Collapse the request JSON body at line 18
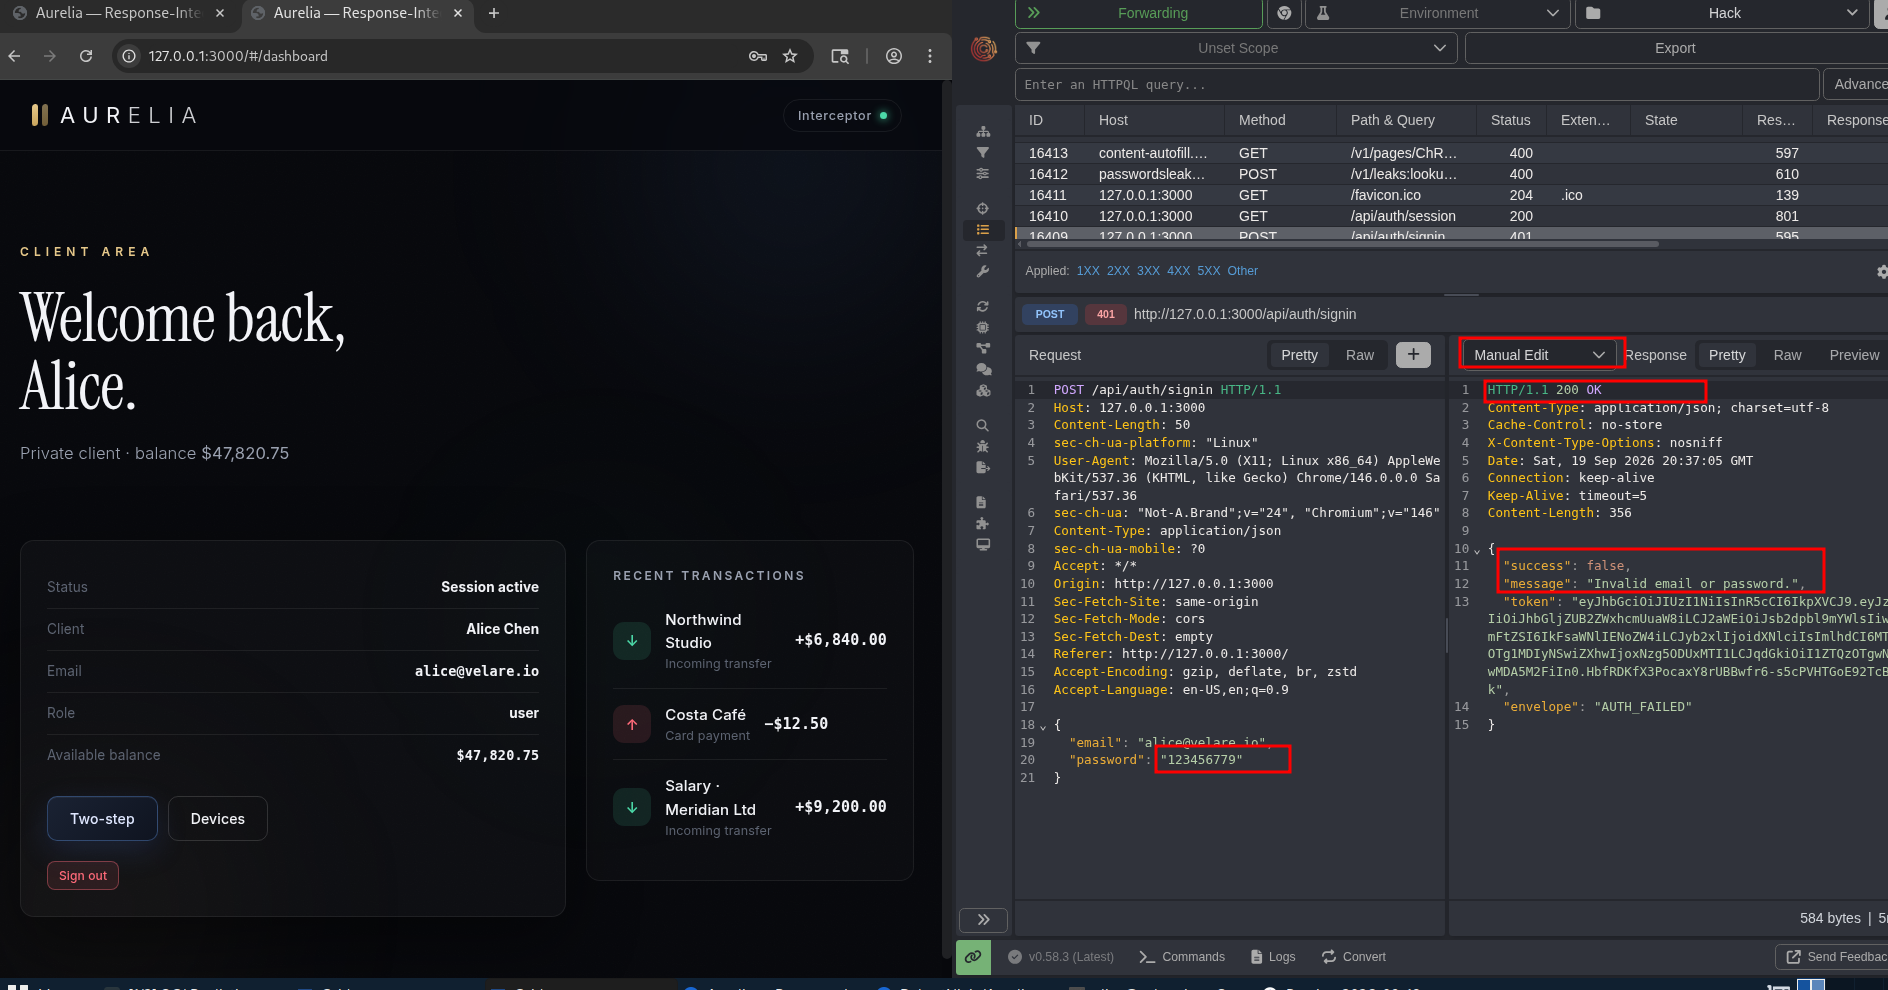This screenshot has width=1888, height=990. click(x=1043, y=726)
